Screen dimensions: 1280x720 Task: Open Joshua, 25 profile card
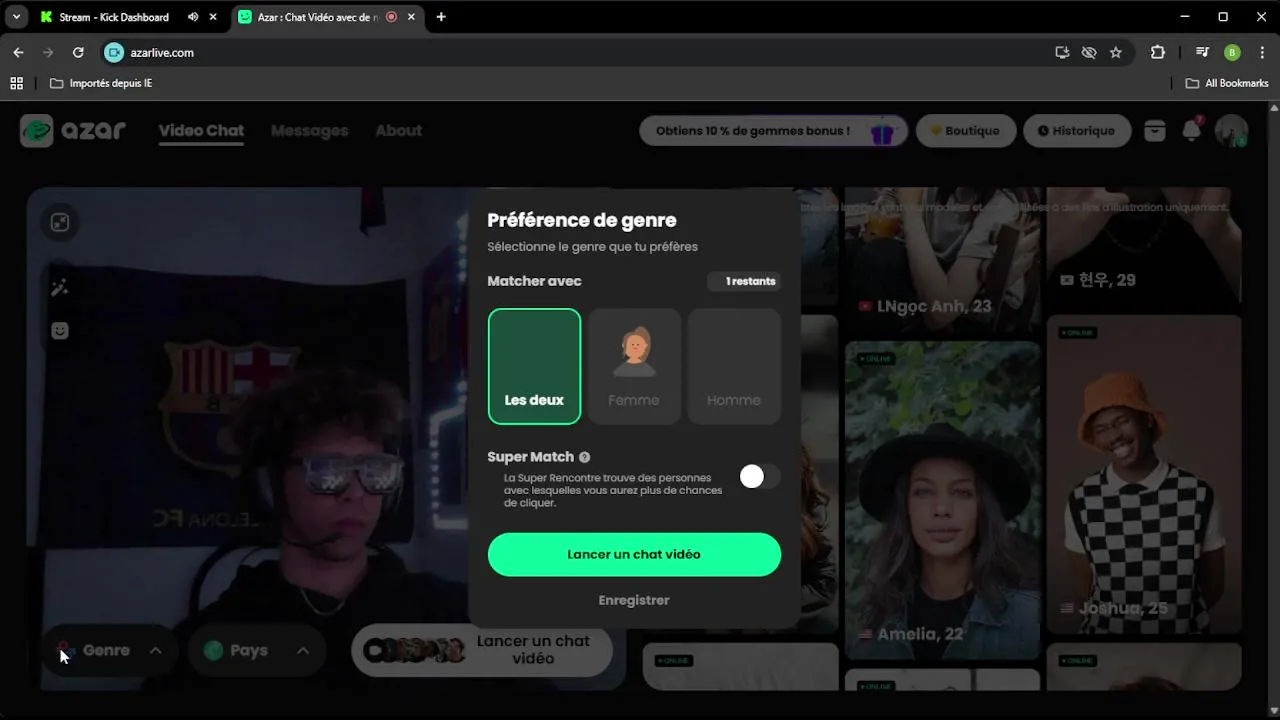click(1144, 474)
